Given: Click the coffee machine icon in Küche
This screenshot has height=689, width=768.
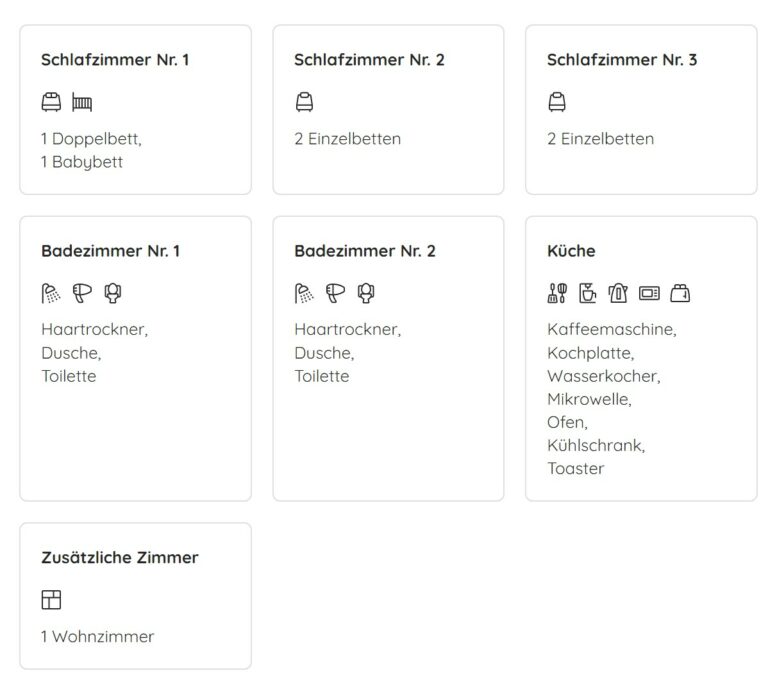Looking at the screenshot, I should click(x=588, y=293).
